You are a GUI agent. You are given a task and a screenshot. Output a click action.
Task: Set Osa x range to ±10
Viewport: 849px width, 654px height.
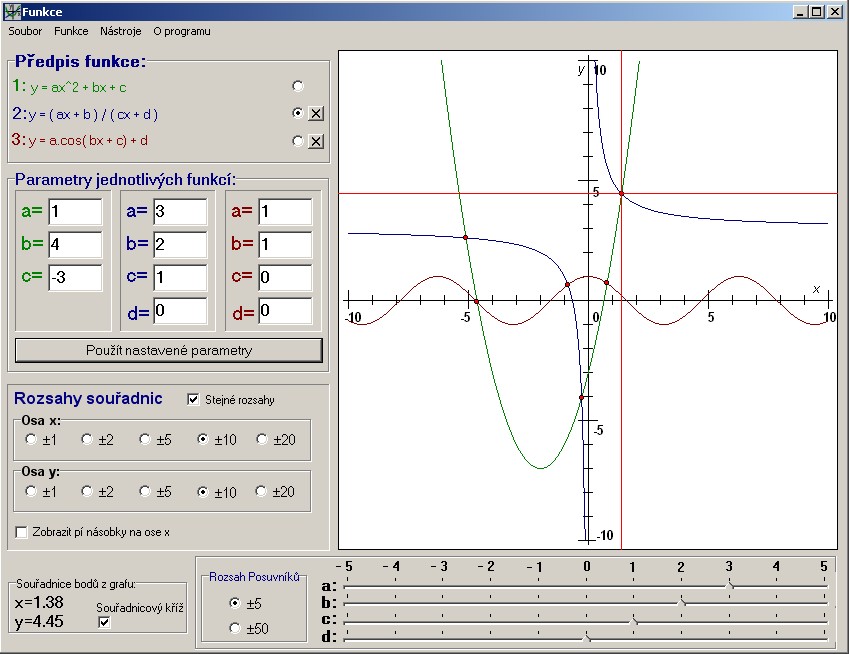(203, 439)
